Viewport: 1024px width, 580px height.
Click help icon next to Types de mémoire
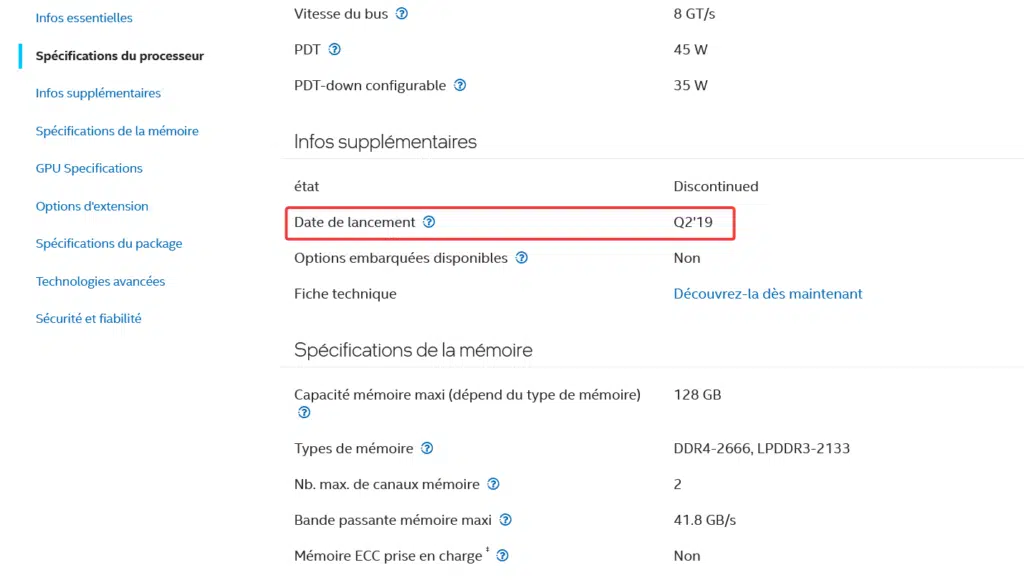click(427, 449)
